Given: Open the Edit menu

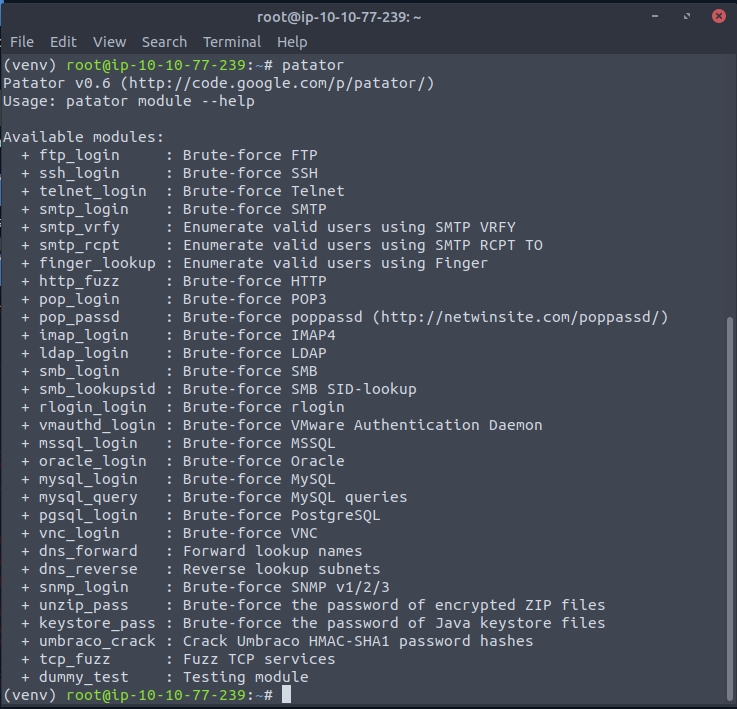Looking at the screenshot, I should click(x=63, y=42).
